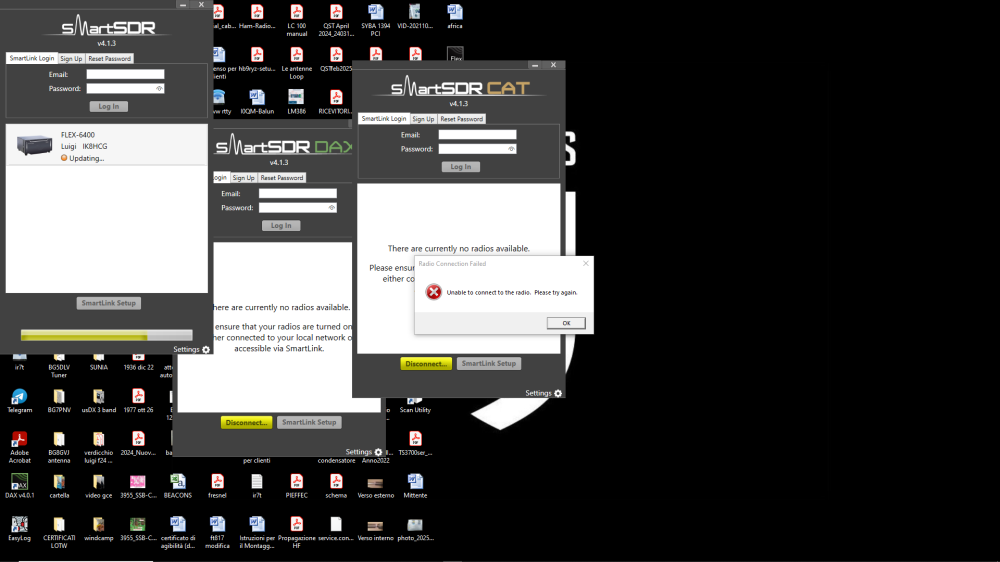Select the Mittente Word document icon
The image size is (1000, 562).
click(415, 486)
